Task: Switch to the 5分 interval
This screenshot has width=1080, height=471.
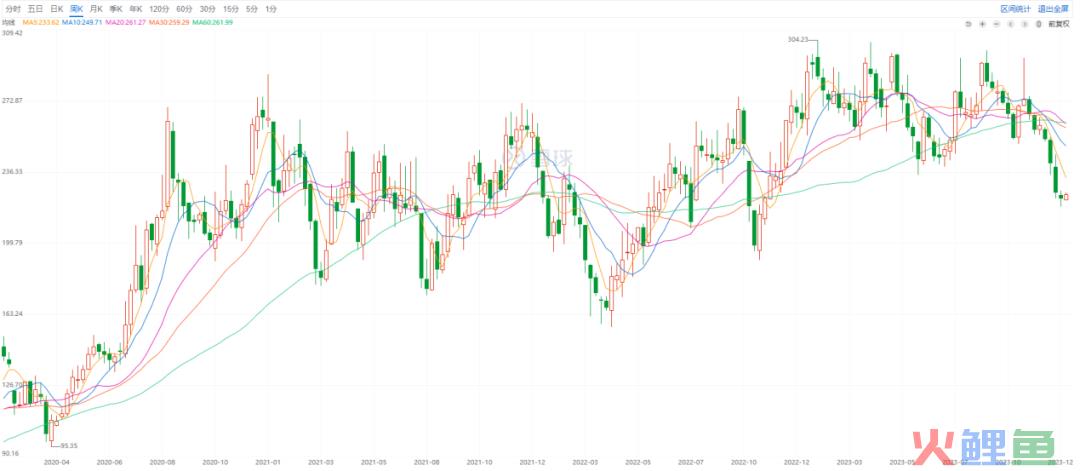Action: [x=252, y=9]
